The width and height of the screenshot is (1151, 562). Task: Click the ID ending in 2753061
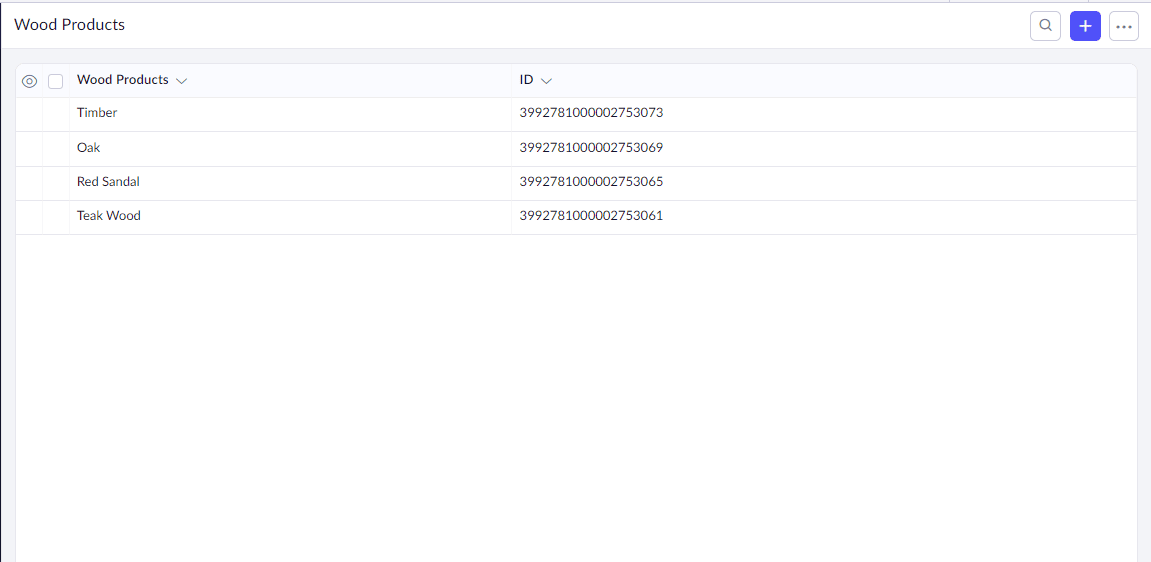pos(591,216)
